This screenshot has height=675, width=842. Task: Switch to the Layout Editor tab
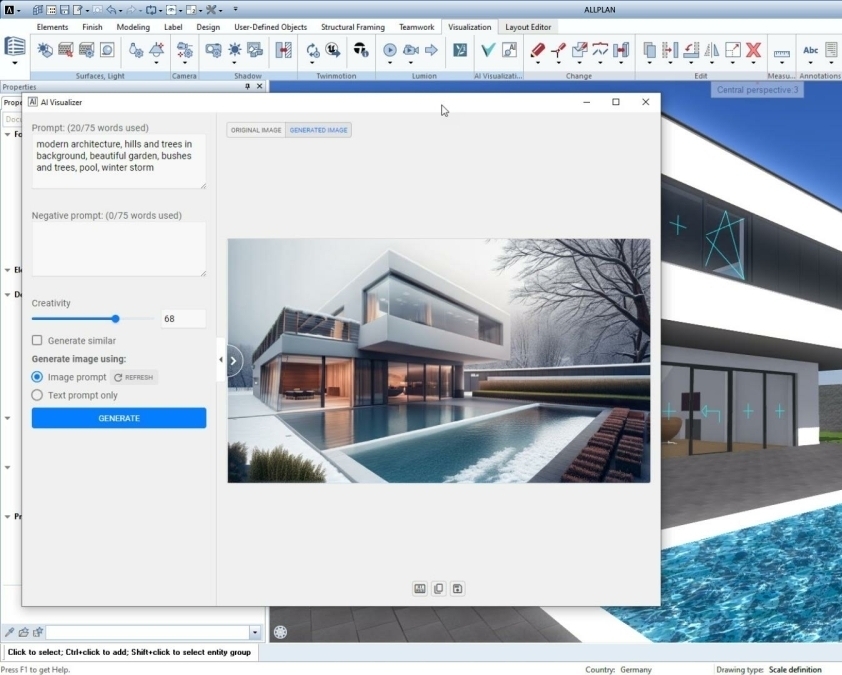[x=528, y=27]
